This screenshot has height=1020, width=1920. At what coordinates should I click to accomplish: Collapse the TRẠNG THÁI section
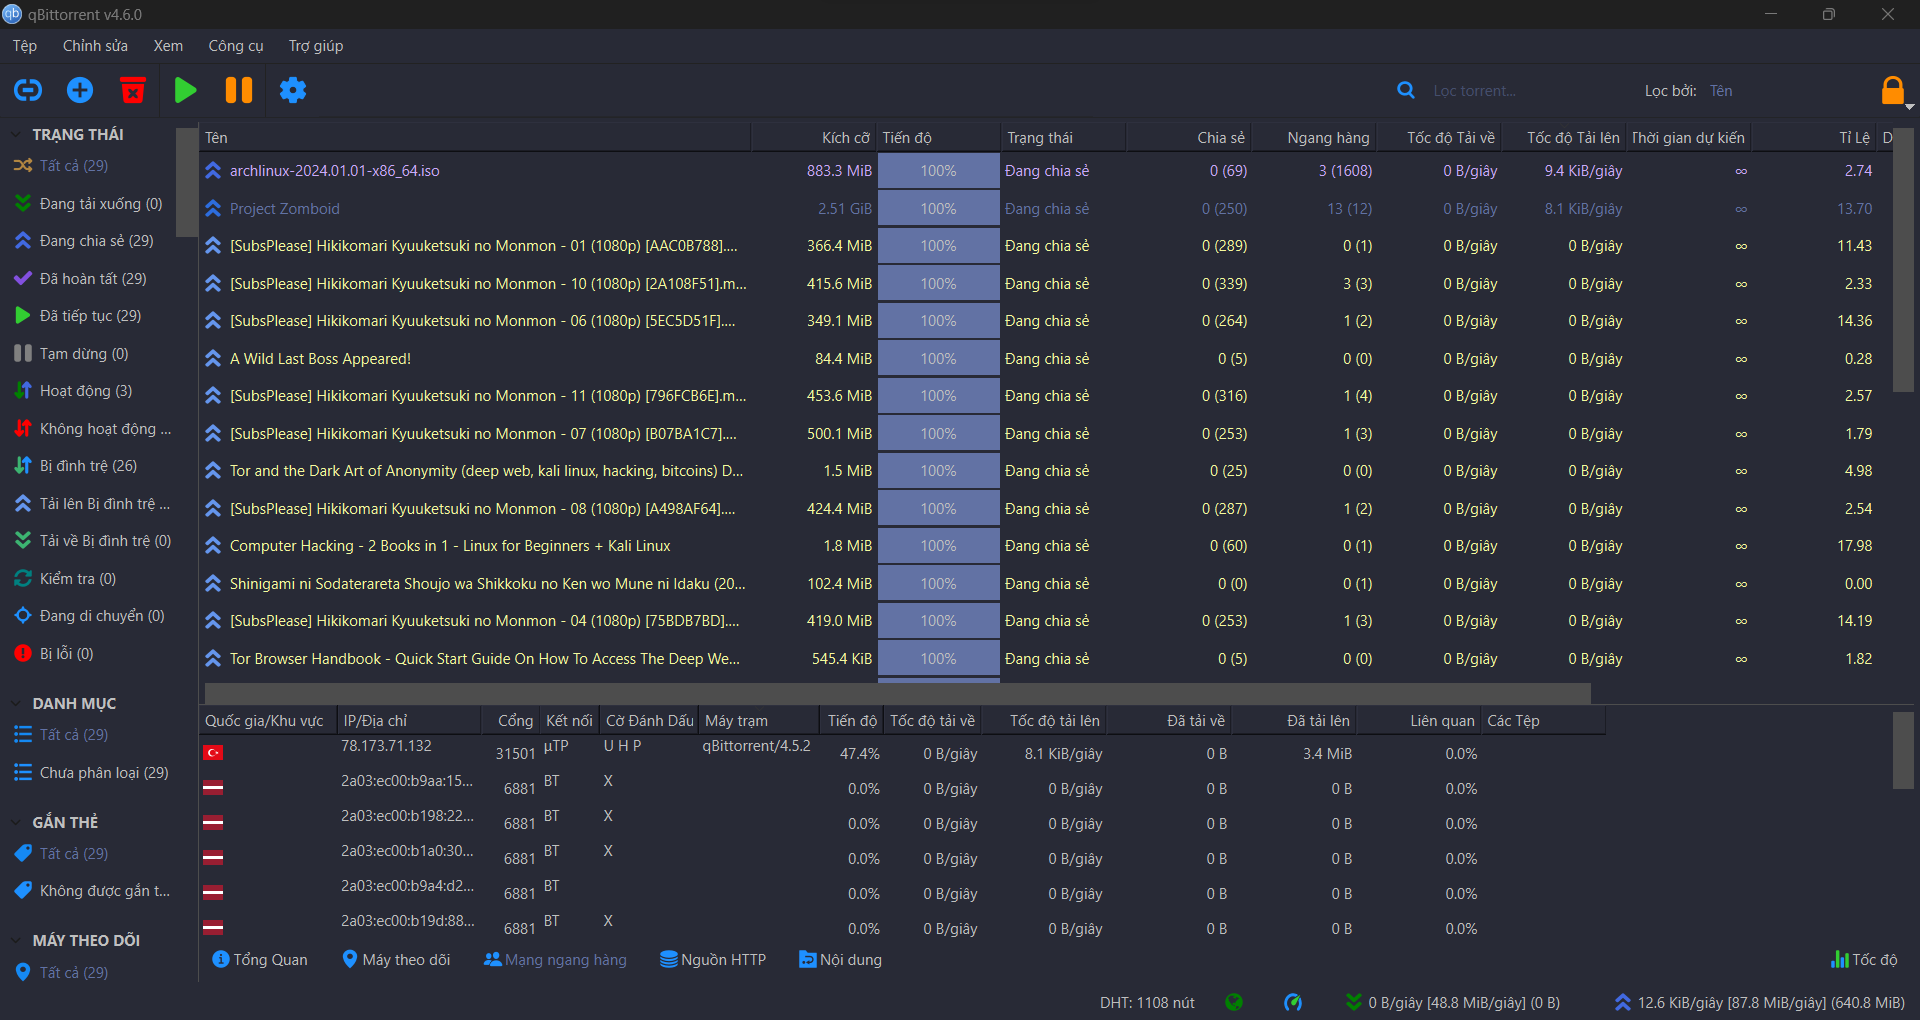click(16, 134)
